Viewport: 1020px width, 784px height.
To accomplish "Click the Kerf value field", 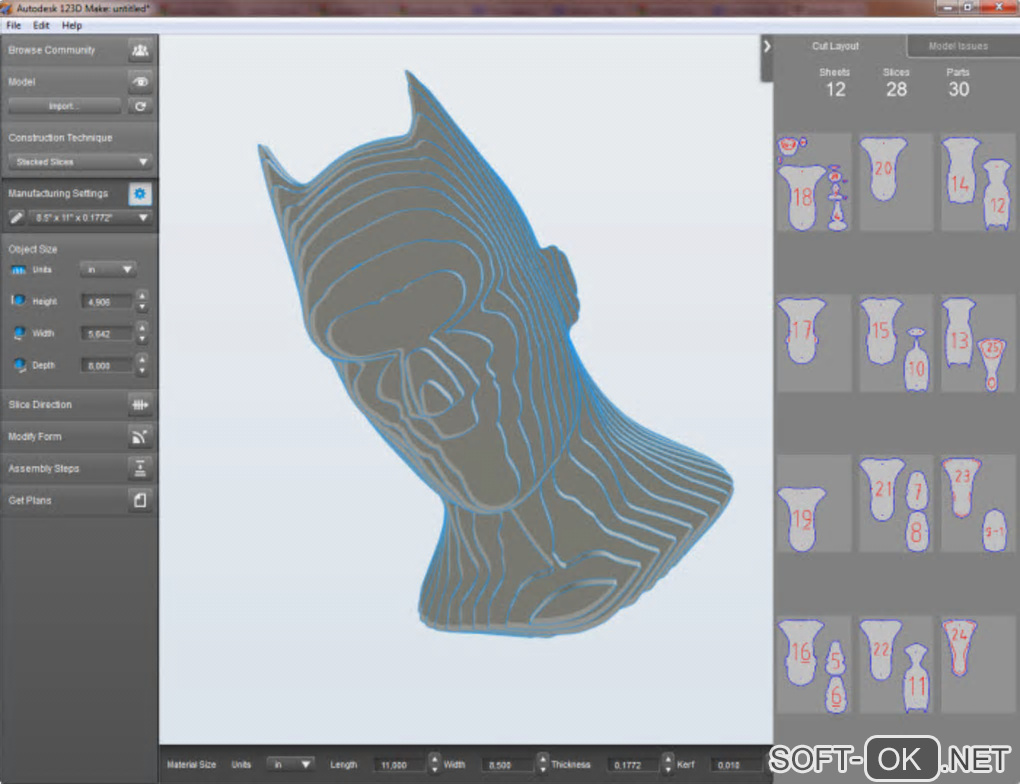I will 736,765.
